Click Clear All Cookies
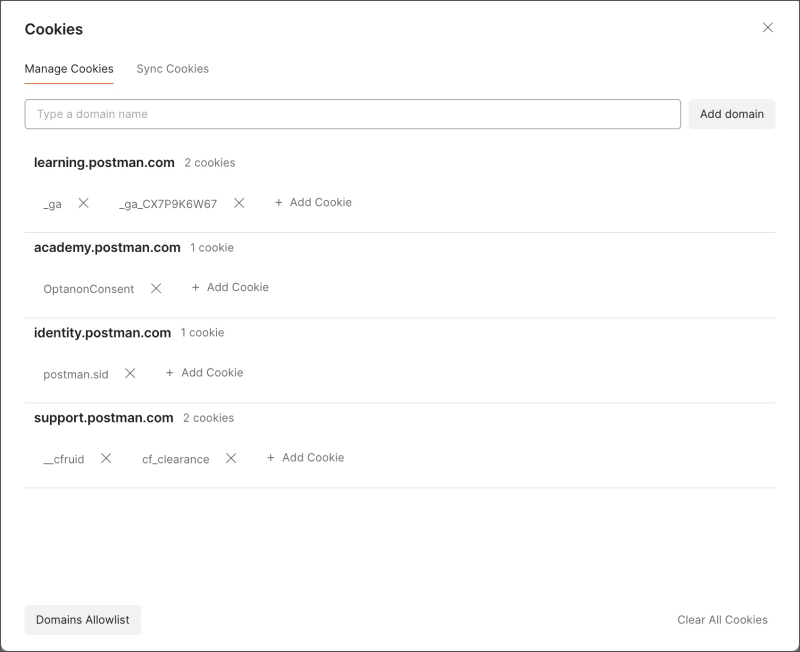The height and width of the screenshot is (652, 800). coord(722,620)
